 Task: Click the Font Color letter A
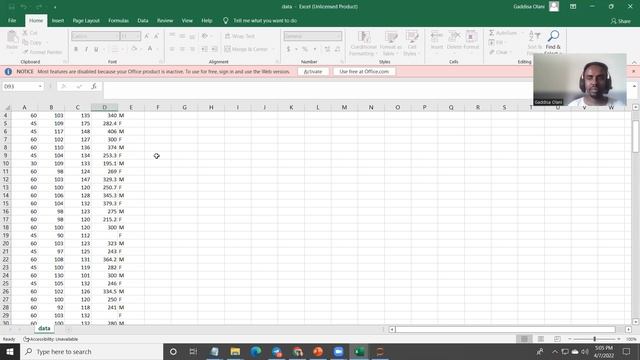coord(150,49)
